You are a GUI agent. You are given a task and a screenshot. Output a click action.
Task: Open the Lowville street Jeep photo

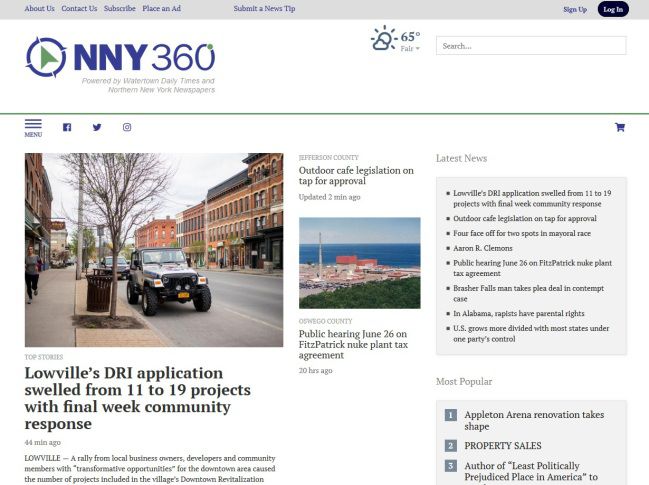[x=154, y=250]
